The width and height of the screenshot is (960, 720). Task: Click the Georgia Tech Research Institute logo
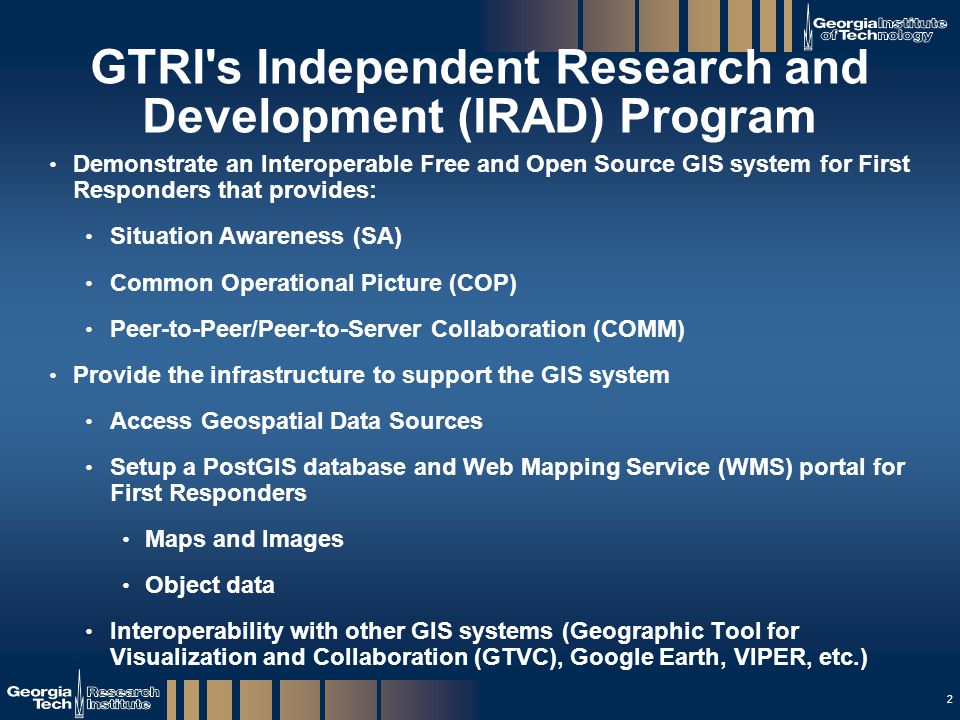(x=83, y=695)
